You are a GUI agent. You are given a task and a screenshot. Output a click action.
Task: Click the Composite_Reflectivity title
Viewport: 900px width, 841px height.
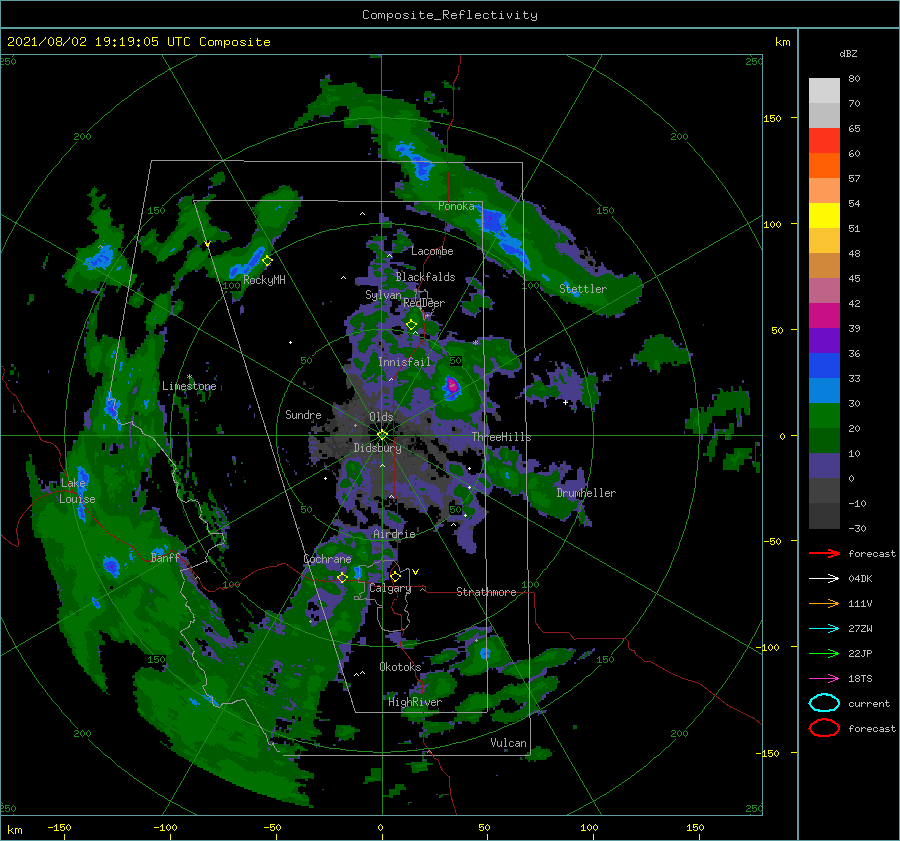point(450,15)
